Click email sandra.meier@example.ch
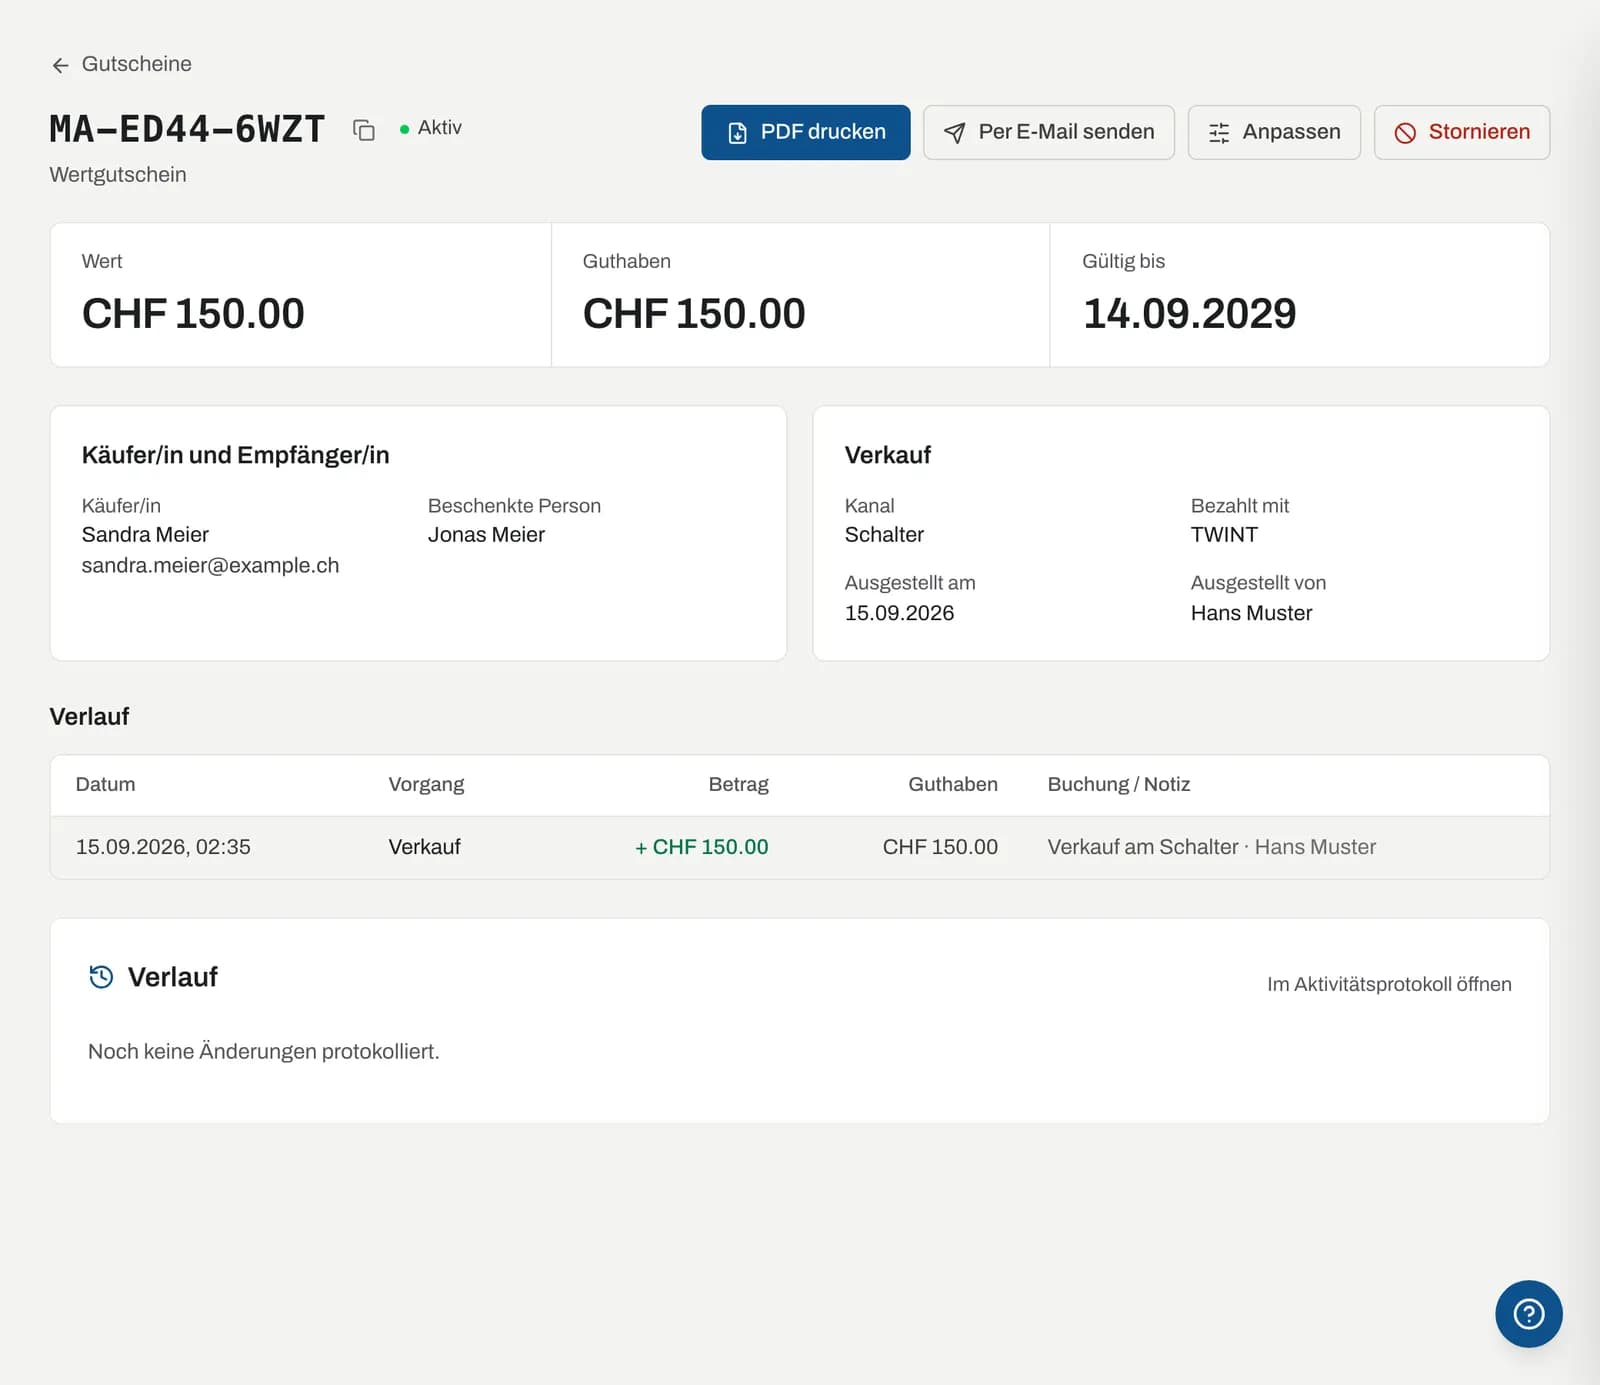Image resolution: width=1600 pixels, height=1385 pixels. [x=210, y=565]
